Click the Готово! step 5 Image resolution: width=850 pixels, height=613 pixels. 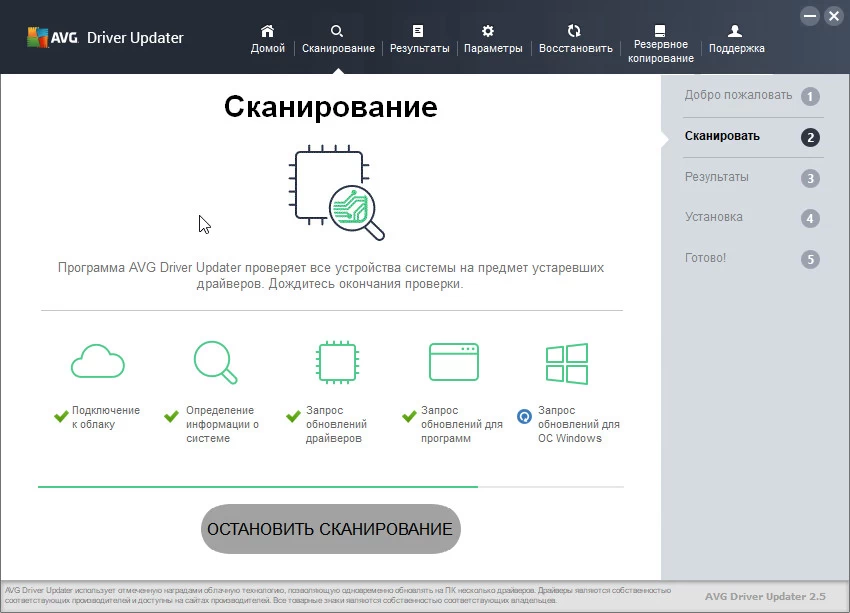[751, 258]
